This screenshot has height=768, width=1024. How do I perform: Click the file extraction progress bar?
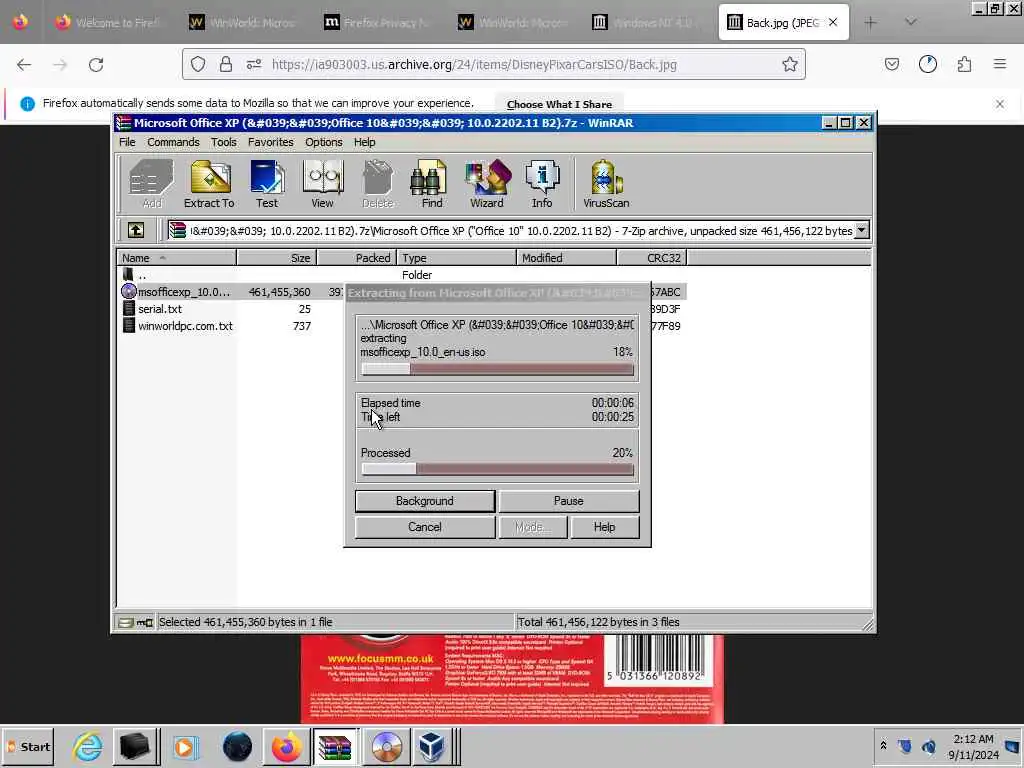coord(497,370)
